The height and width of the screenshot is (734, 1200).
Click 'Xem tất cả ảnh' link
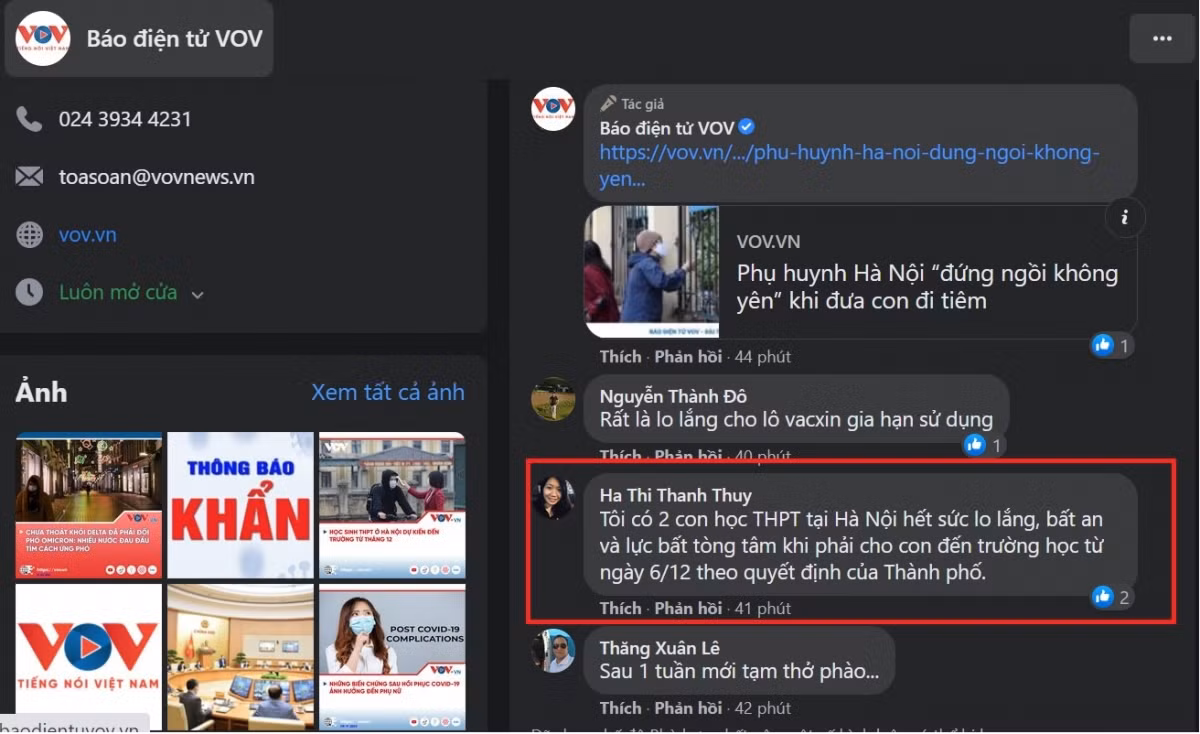pos(387,392)
